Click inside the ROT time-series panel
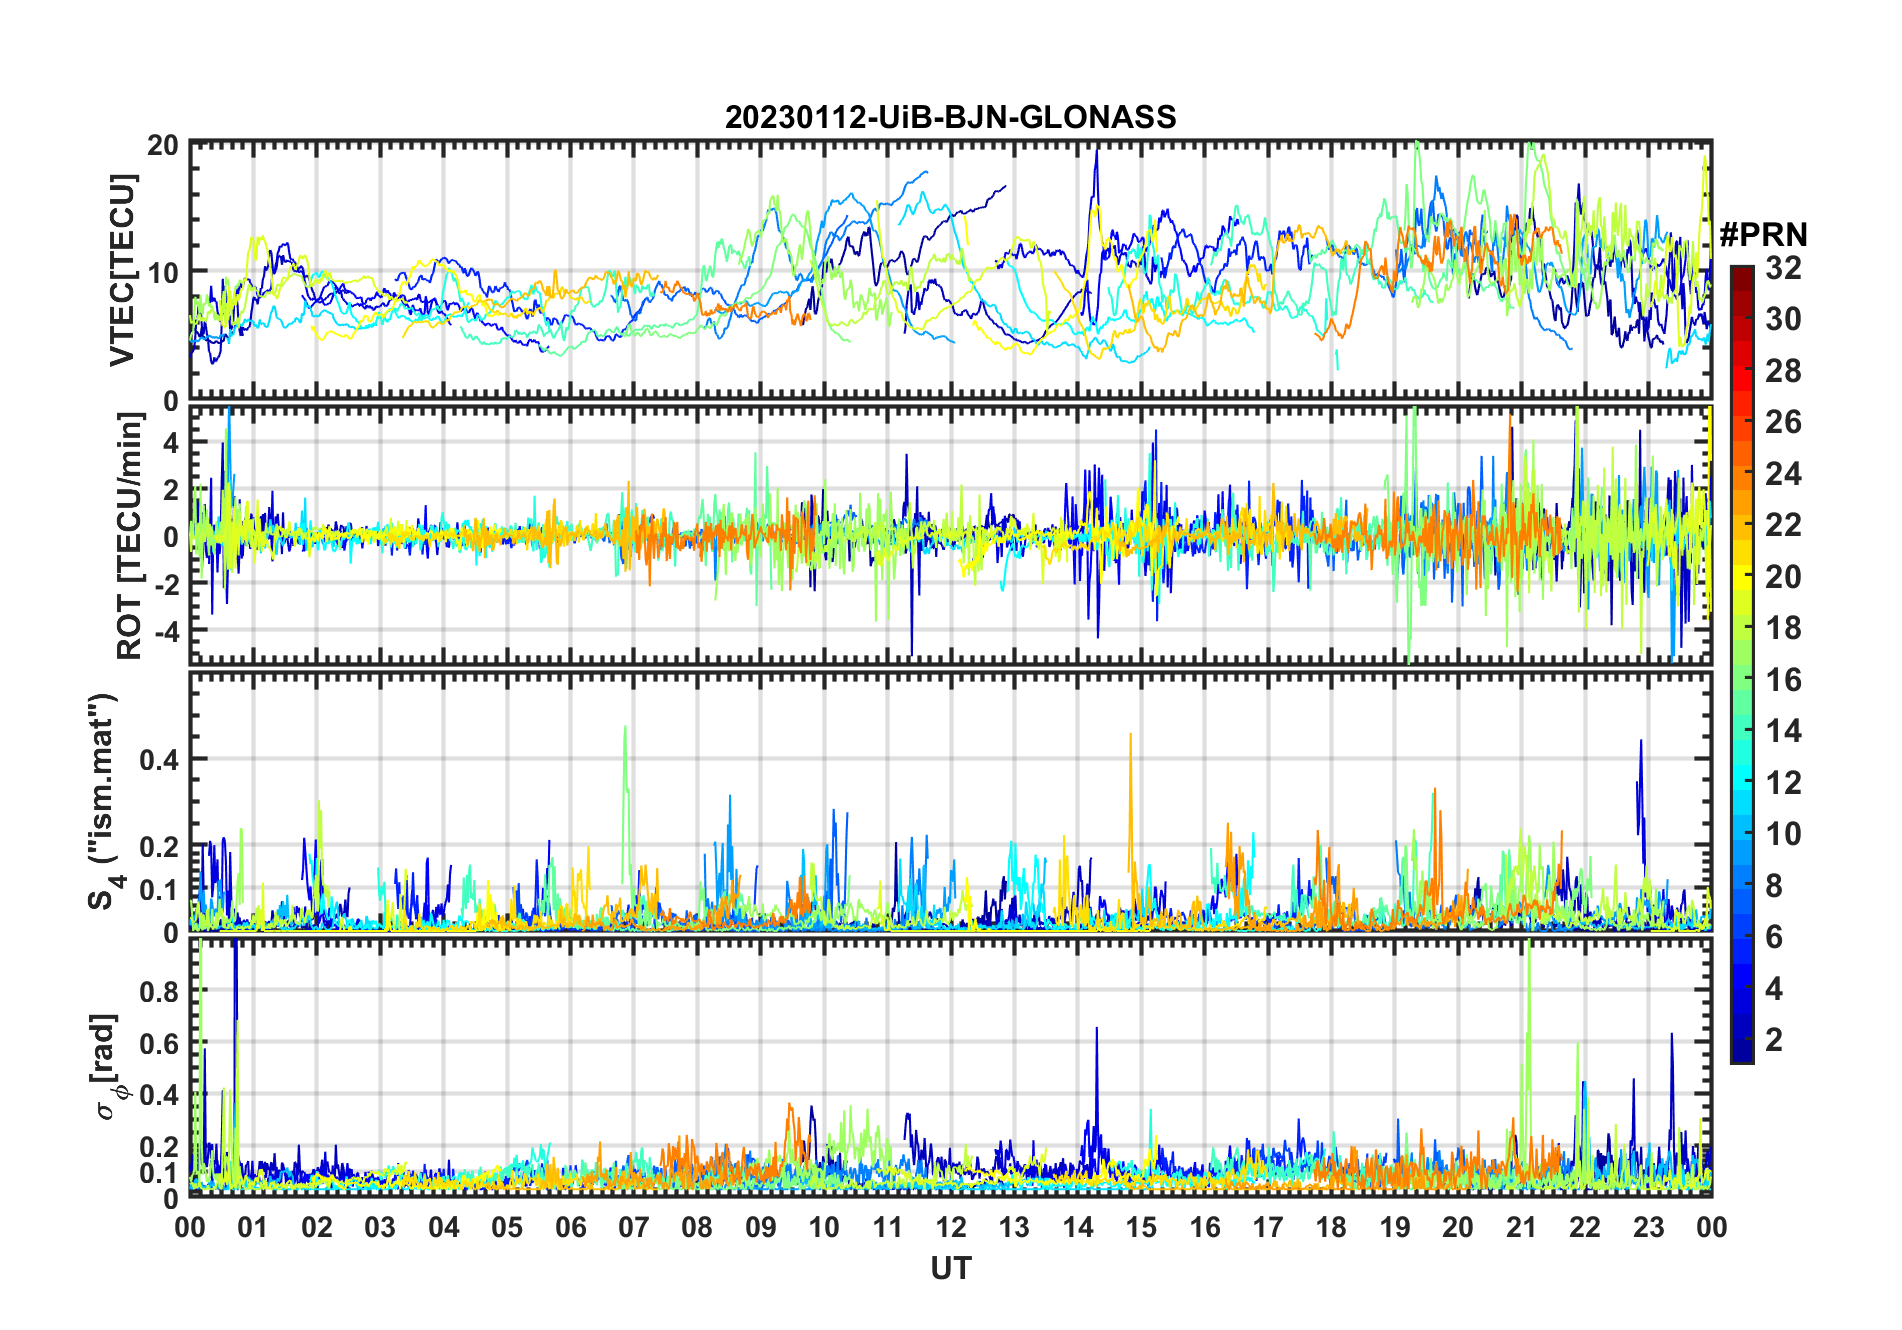Screen dimensions: 1902x1330 tap(951, 534)
